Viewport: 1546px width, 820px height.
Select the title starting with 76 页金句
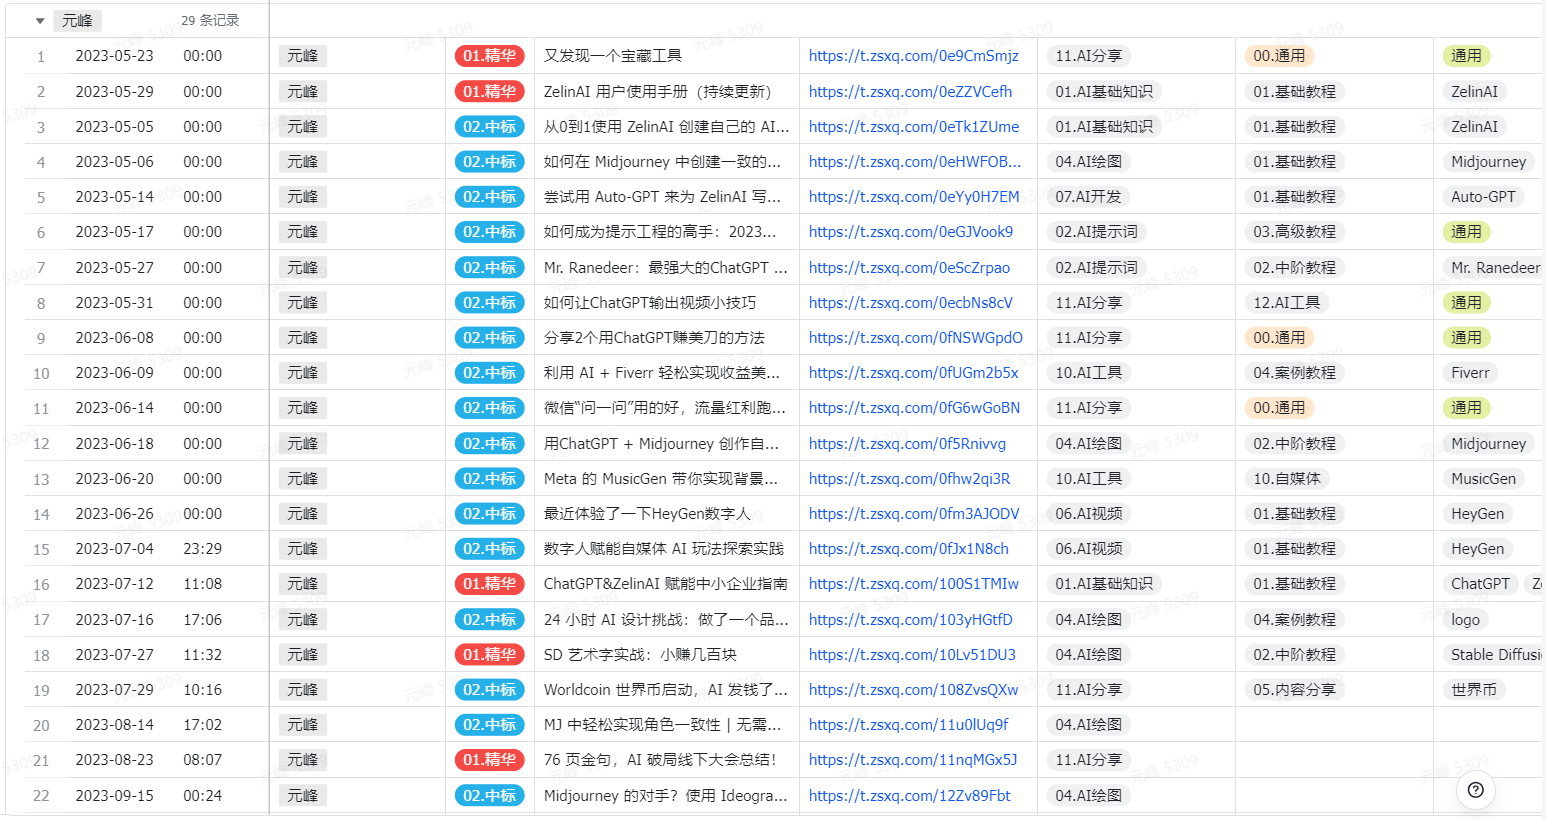pos(660,760)
